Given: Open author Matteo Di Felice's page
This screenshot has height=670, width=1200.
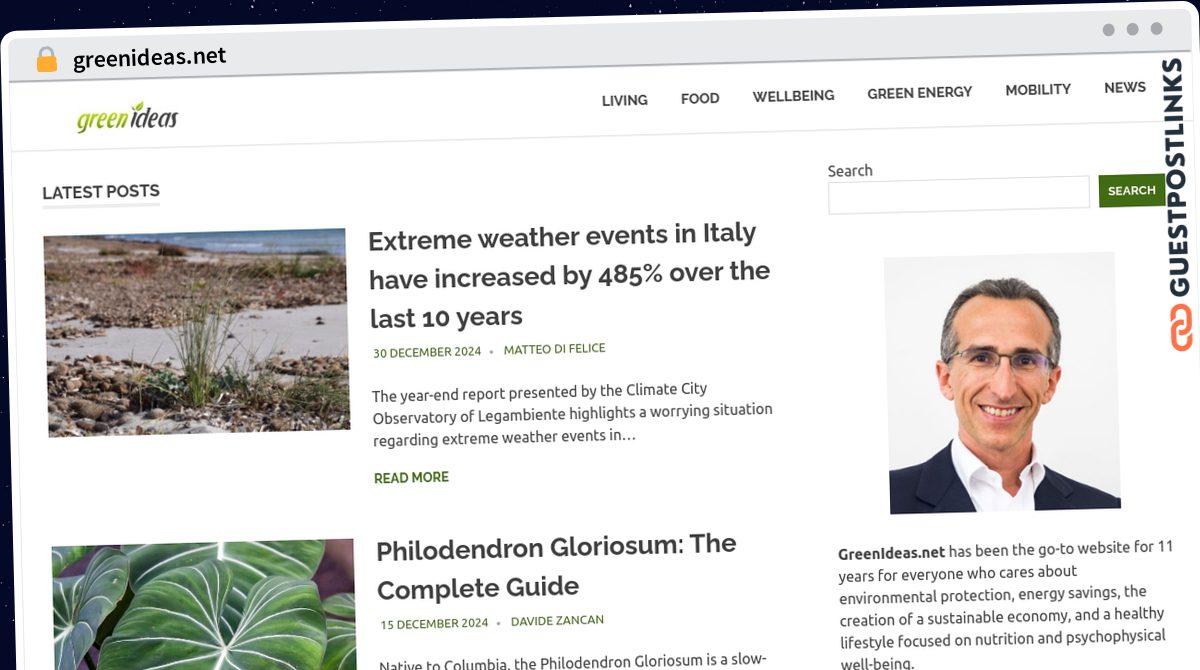Looking at the screenshot, I should pos(554,349).
